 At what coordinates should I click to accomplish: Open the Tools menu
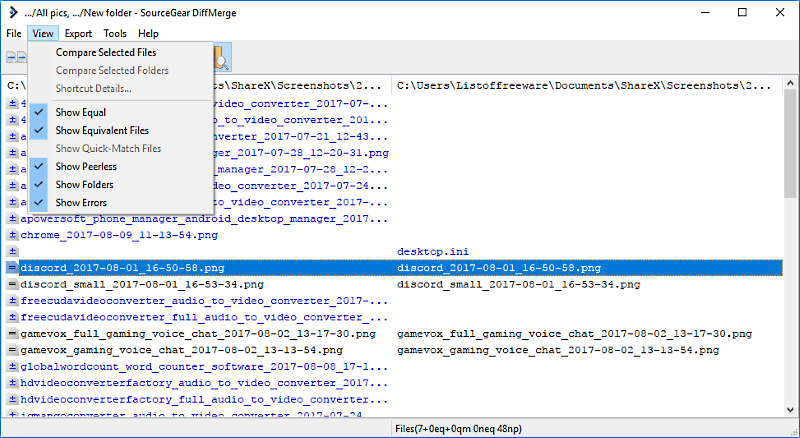tap(115, 33)
